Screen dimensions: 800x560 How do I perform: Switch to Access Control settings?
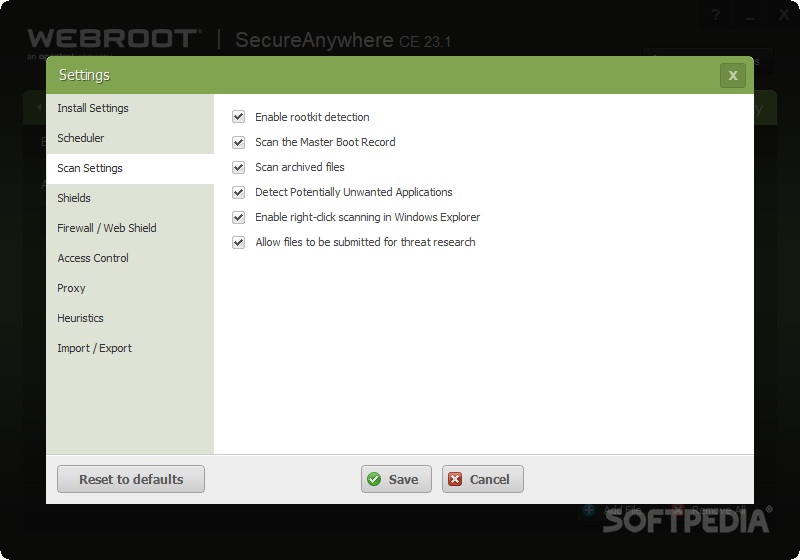(x=130, y=259)
